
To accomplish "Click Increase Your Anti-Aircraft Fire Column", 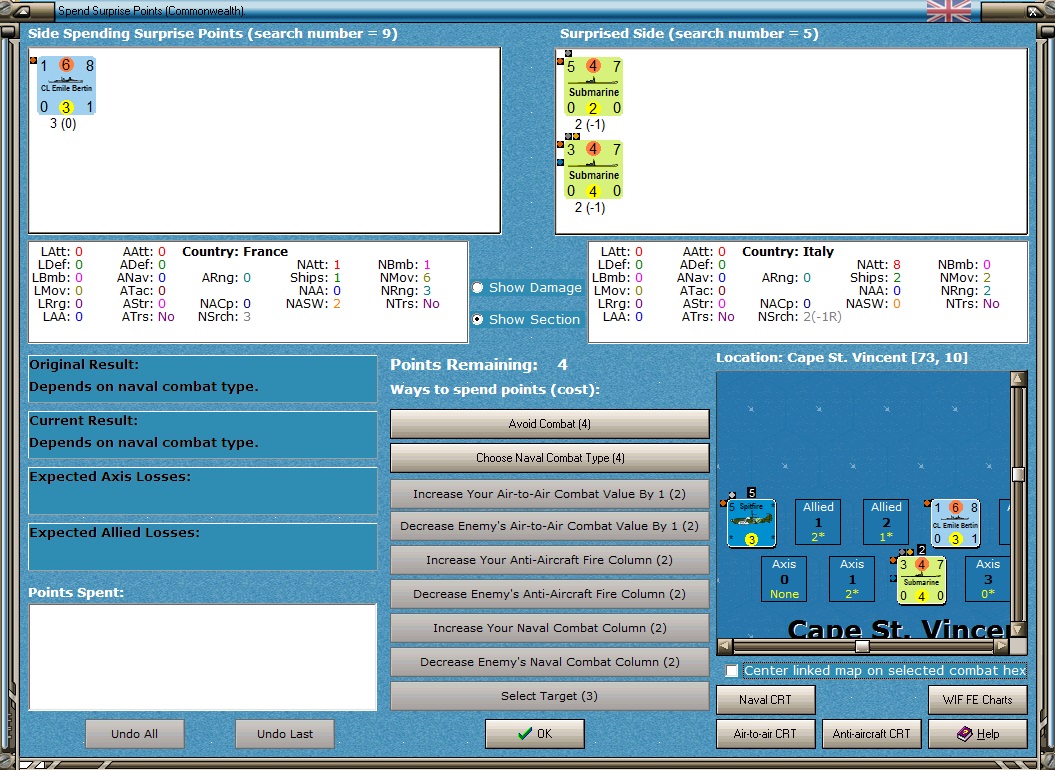I will click(x=550, y=560).
